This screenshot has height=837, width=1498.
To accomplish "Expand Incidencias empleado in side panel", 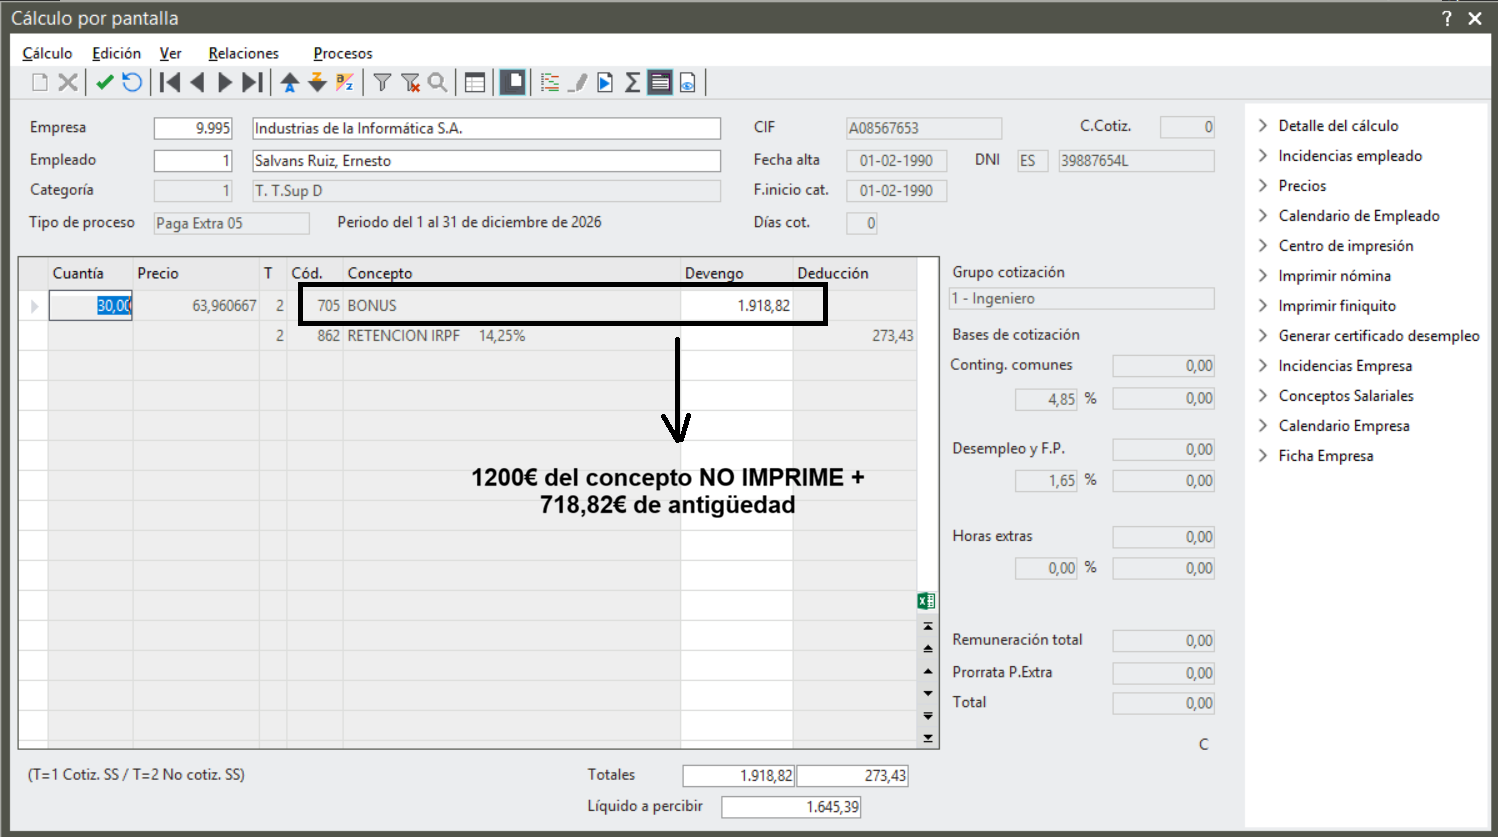I will (x=1349, y=156).
